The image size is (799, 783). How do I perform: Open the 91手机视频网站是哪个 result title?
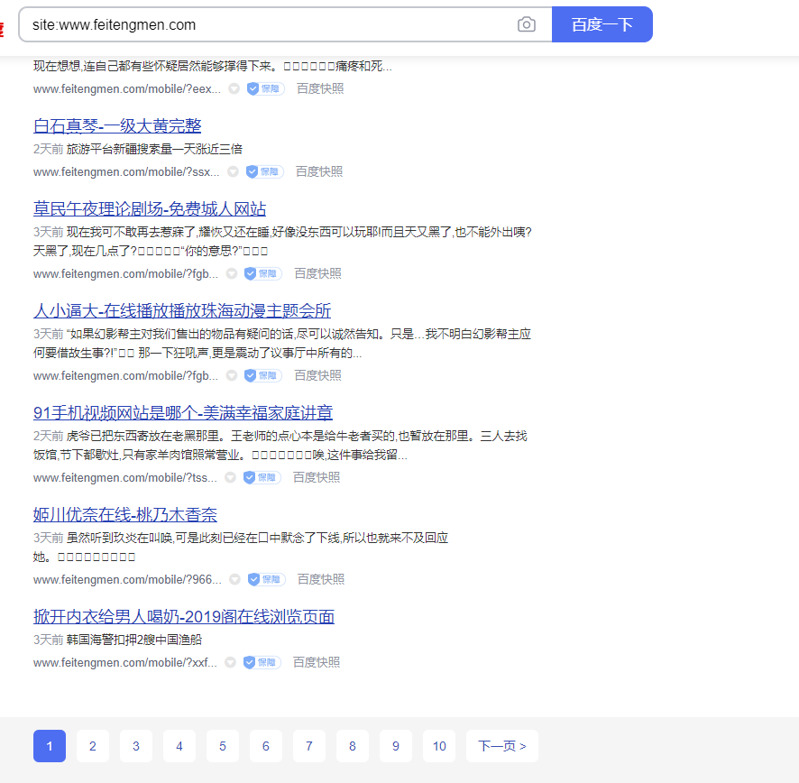point(183,413)
